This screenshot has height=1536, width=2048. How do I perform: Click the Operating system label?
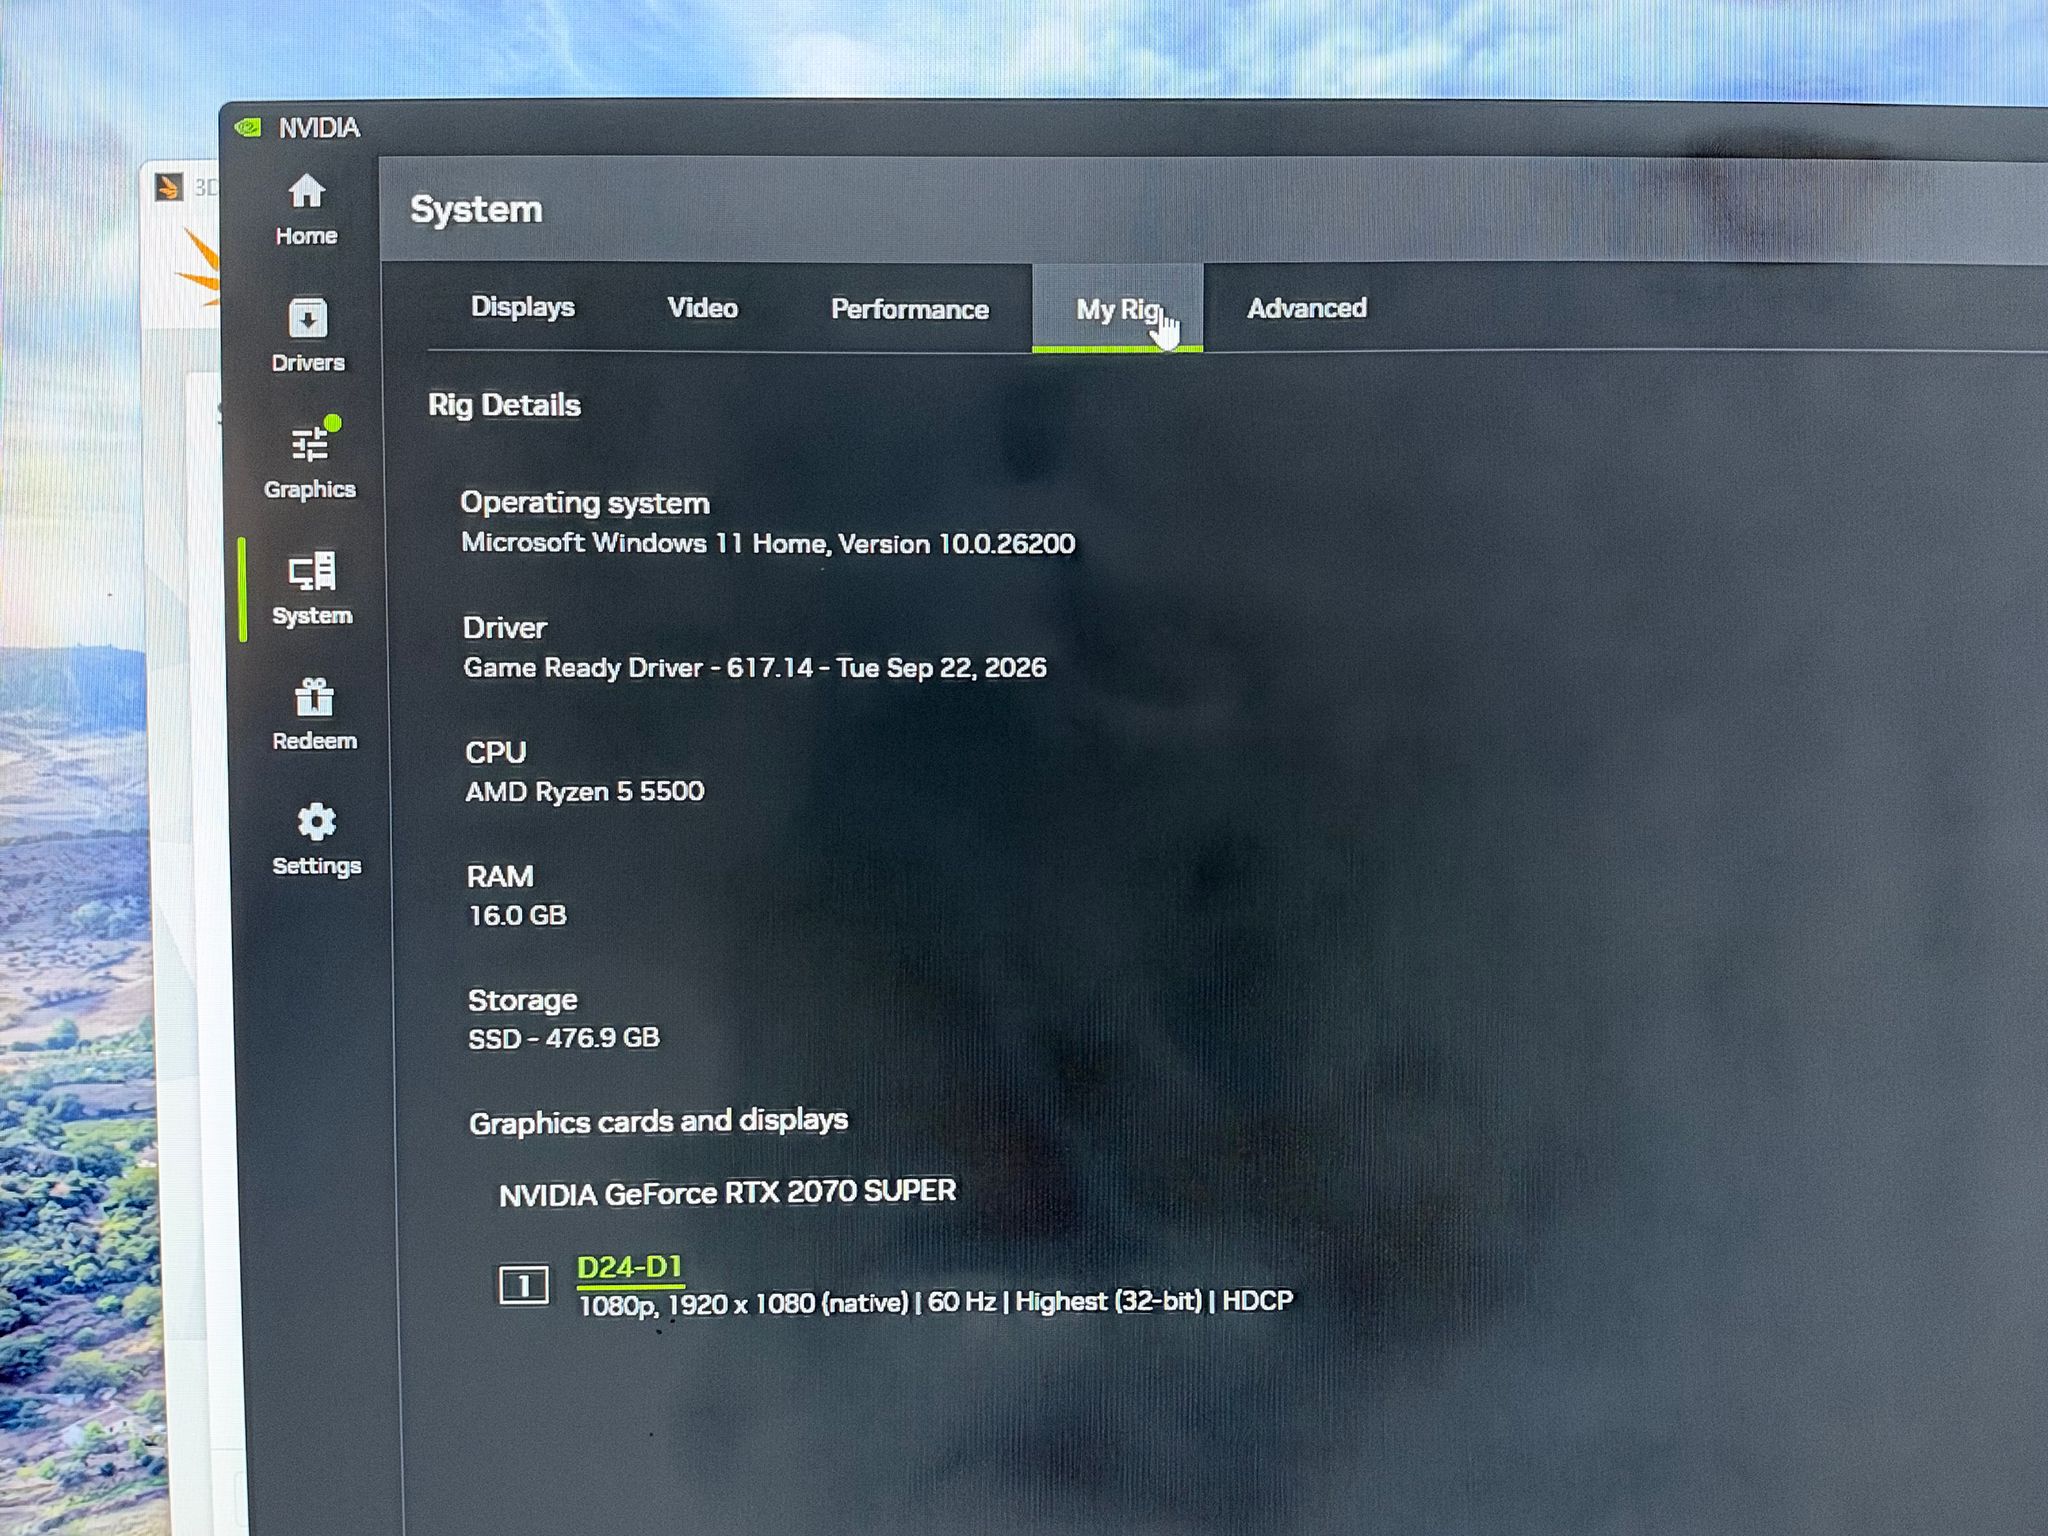click(x=585, y=503)
